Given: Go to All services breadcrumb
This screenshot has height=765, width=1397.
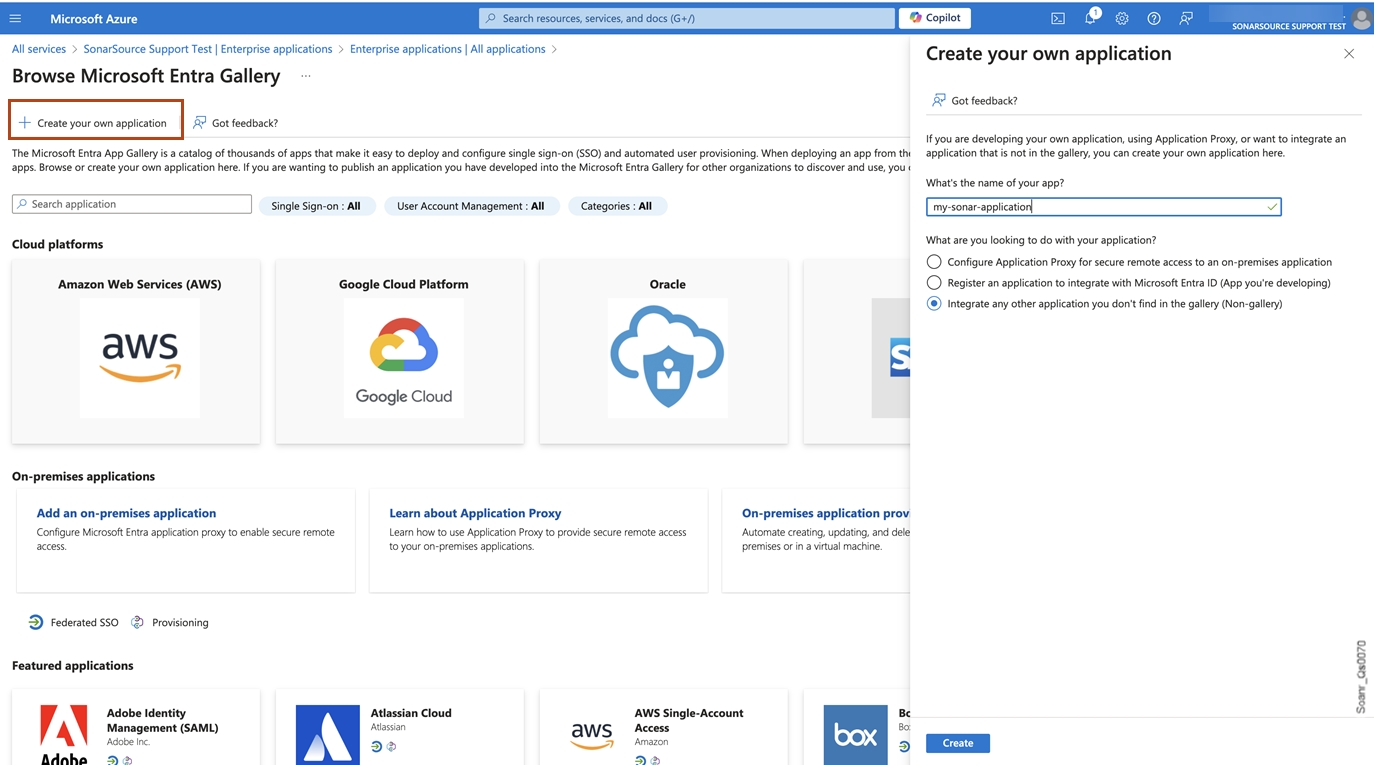Looking at the screenshot, I should (x=38, y=48).
